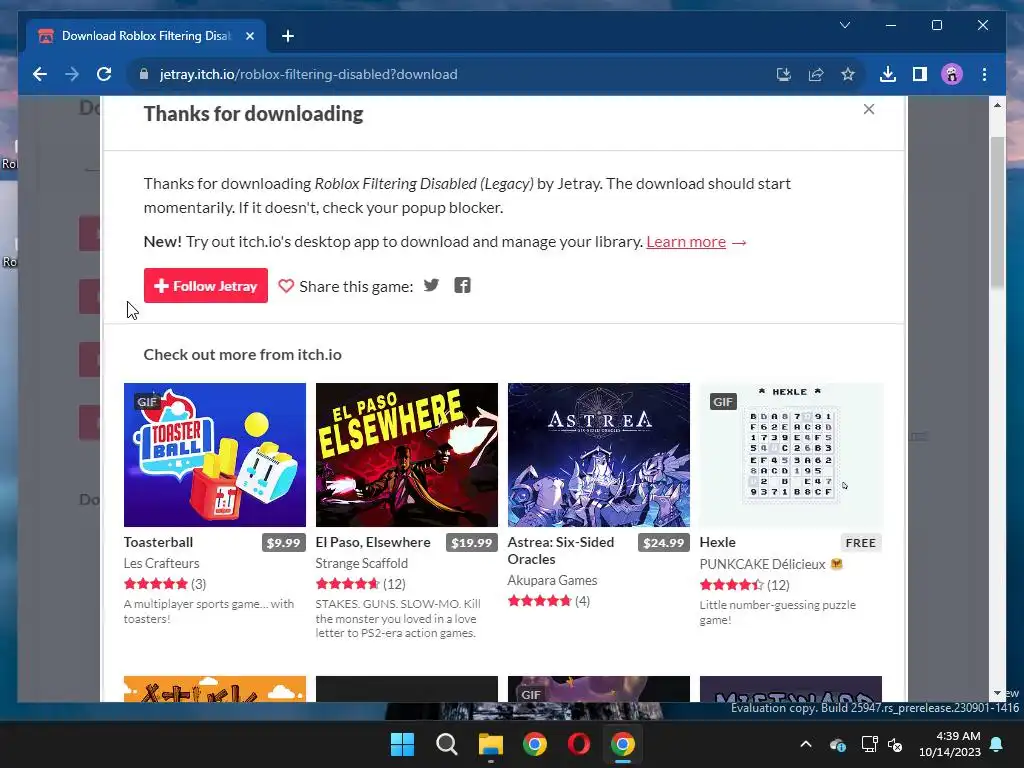The width and height of the screenshot is (1024, 768).
Task: Click the OneDrive cloud tray icon
Action: point(838,744)
